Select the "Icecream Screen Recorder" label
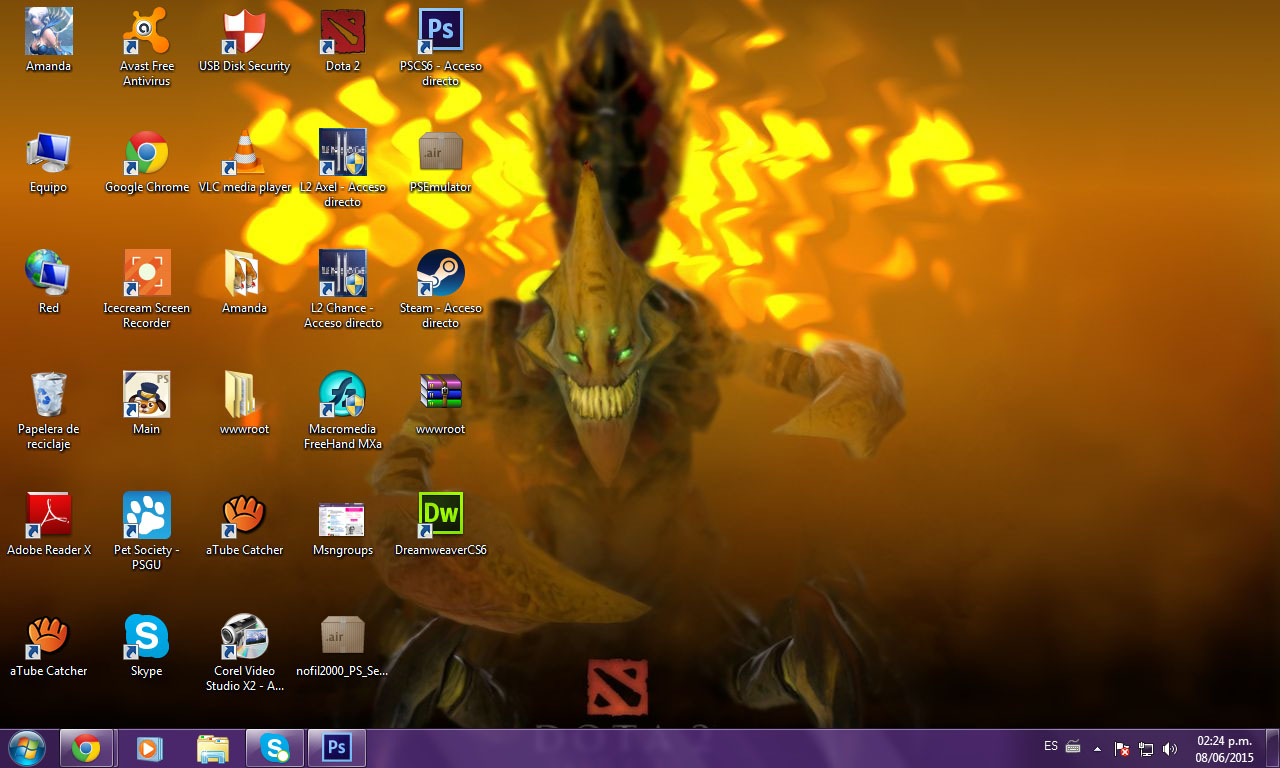Image resolution: width=1280 pixels, height=768 pixels. click(147, 315)
